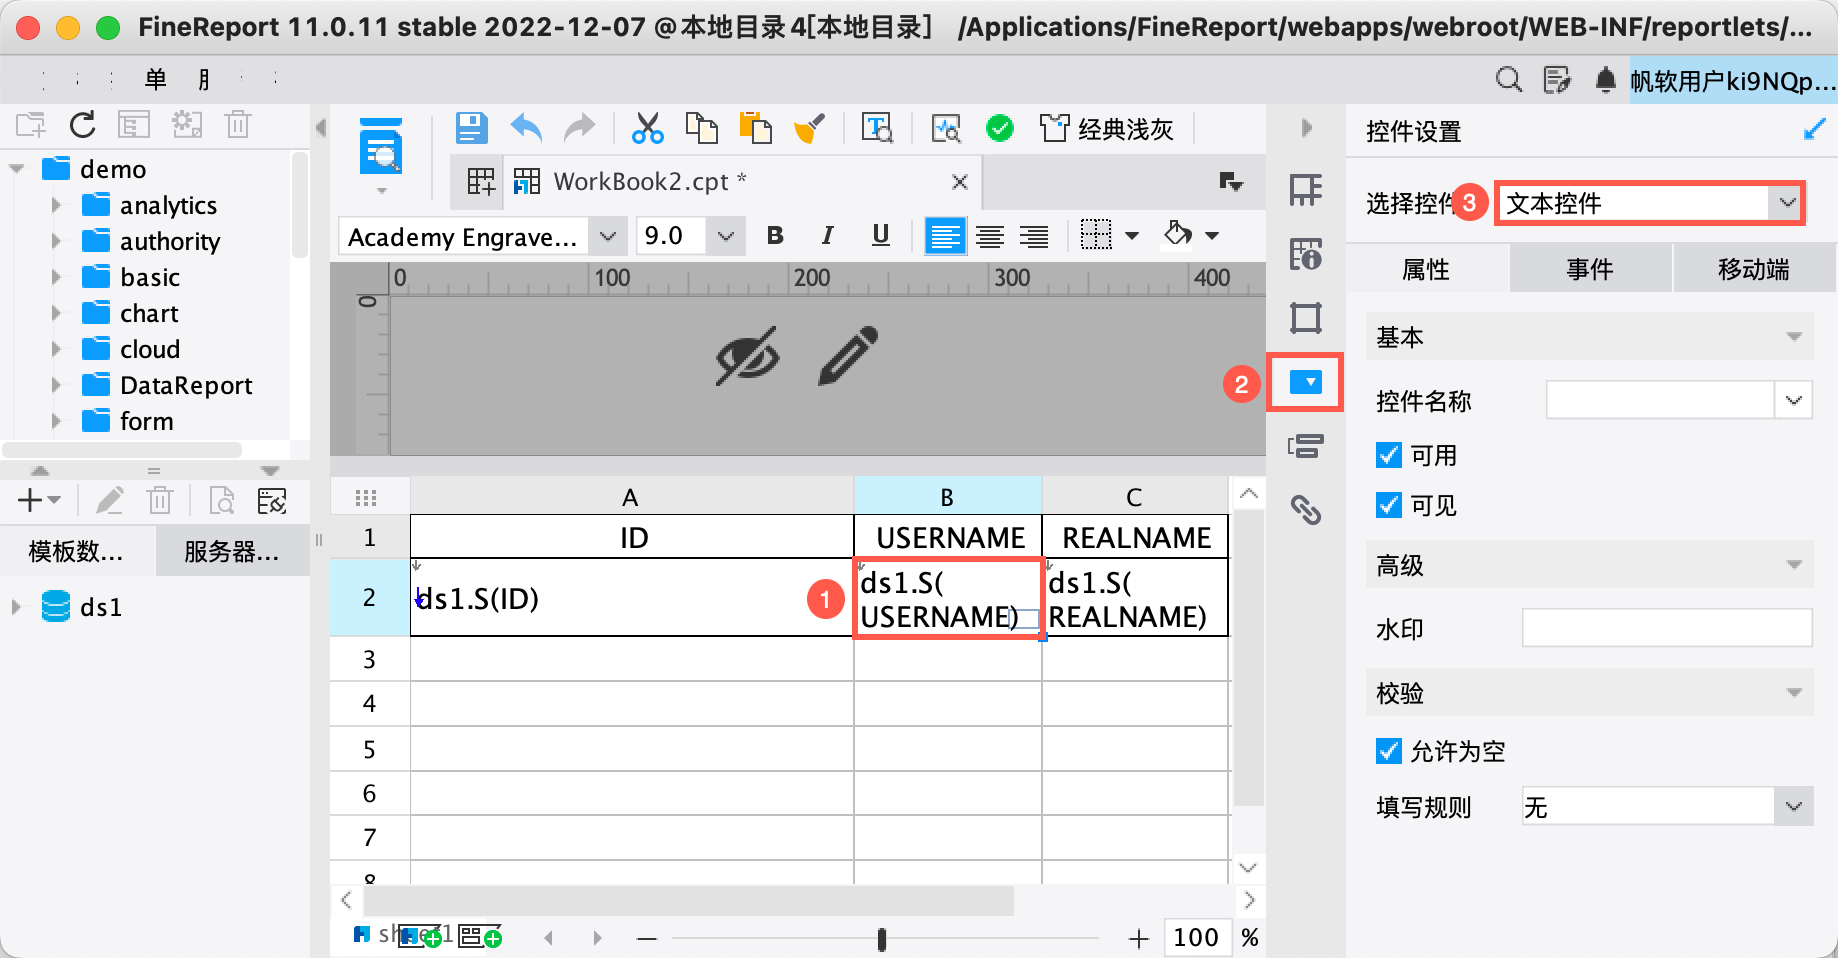The height and width of the screenshot is (958, 1838).
Task: Switch to the 移动端 tab
Action: pyautogui.click(x=1754, y=269)
